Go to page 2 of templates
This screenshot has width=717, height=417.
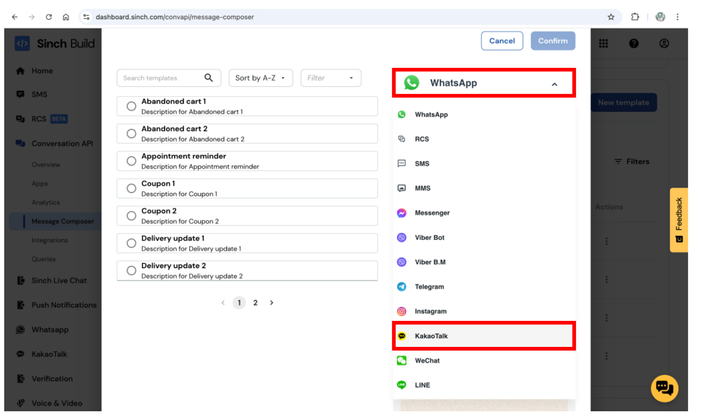255,303
